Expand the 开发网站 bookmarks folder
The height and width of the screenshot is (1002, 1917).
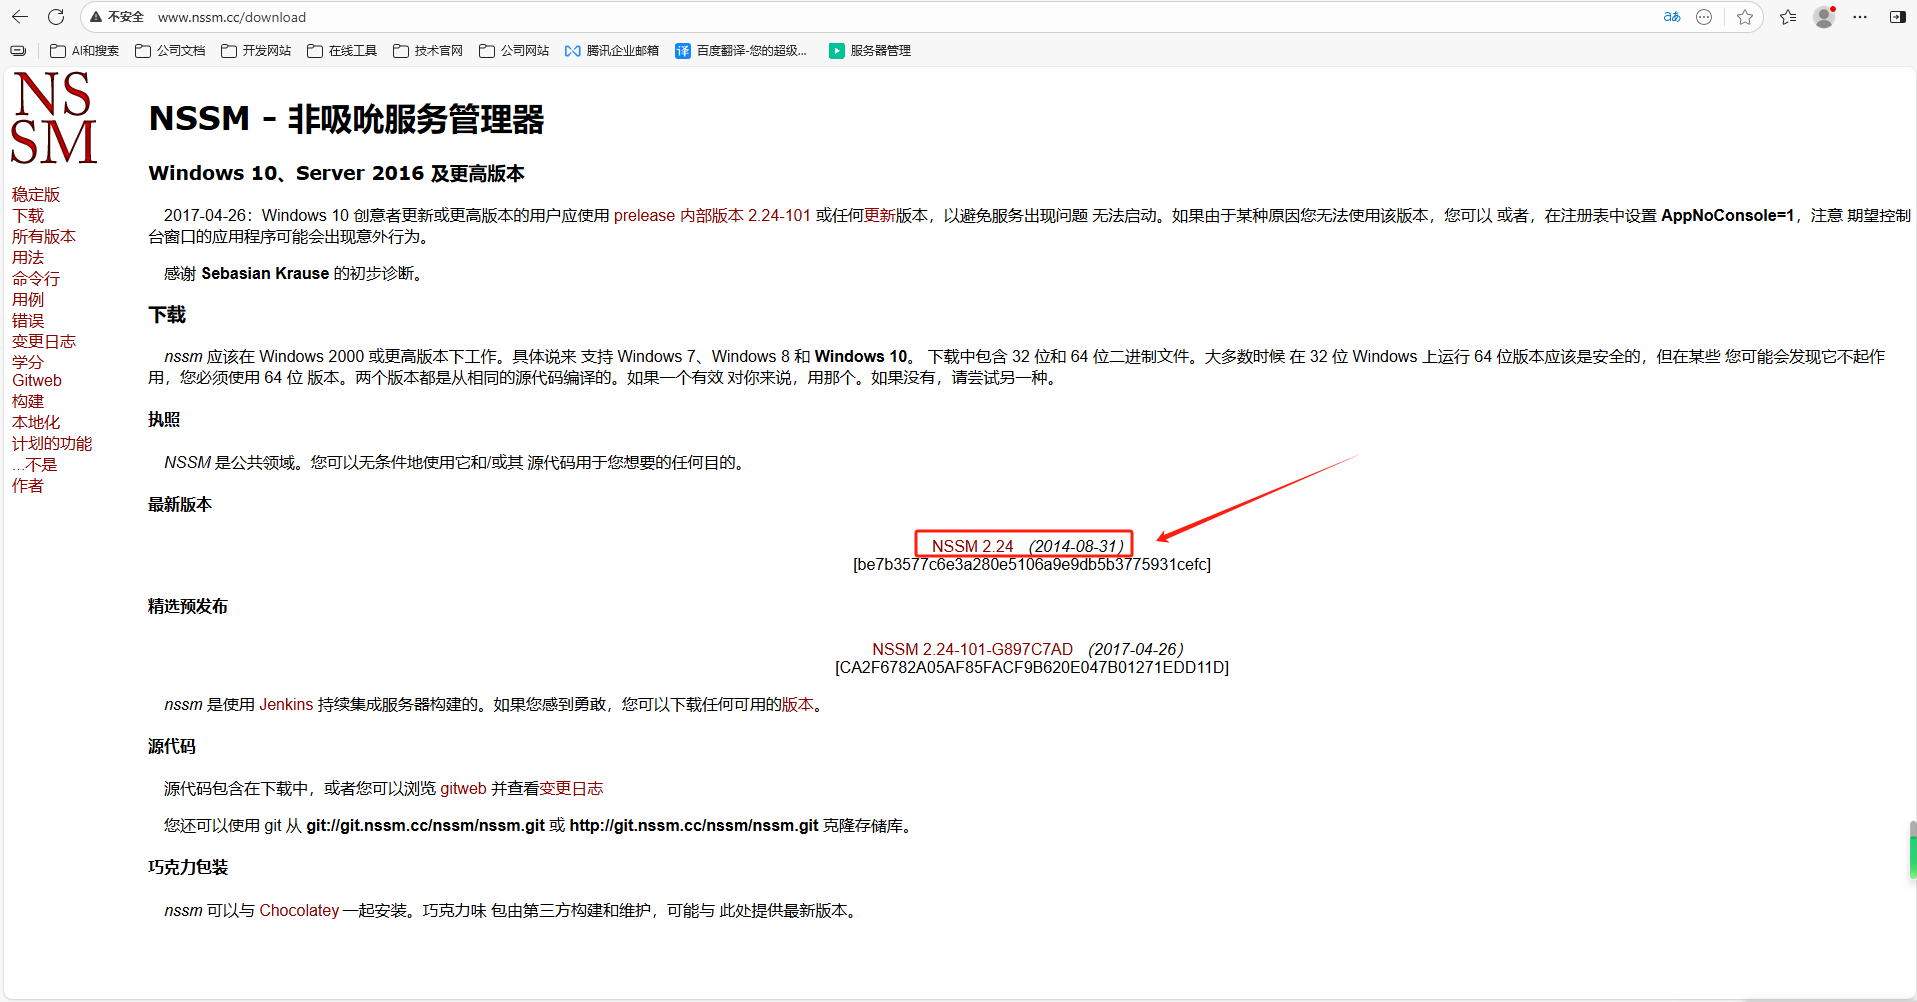pos(229,50)
